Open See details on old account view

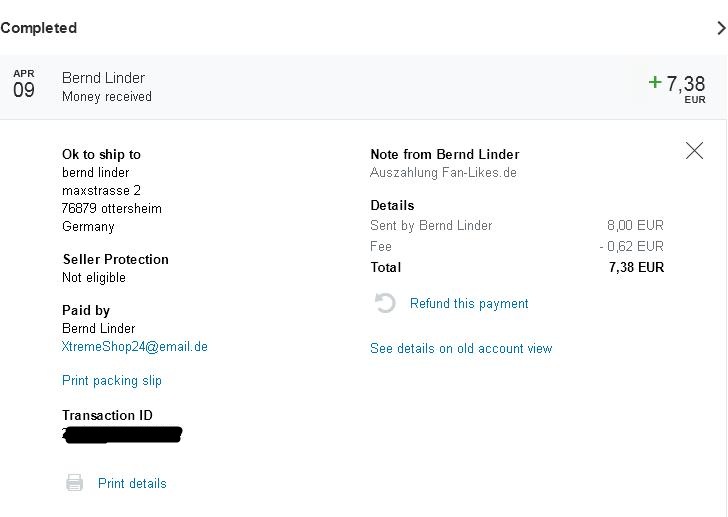[461, 349]
